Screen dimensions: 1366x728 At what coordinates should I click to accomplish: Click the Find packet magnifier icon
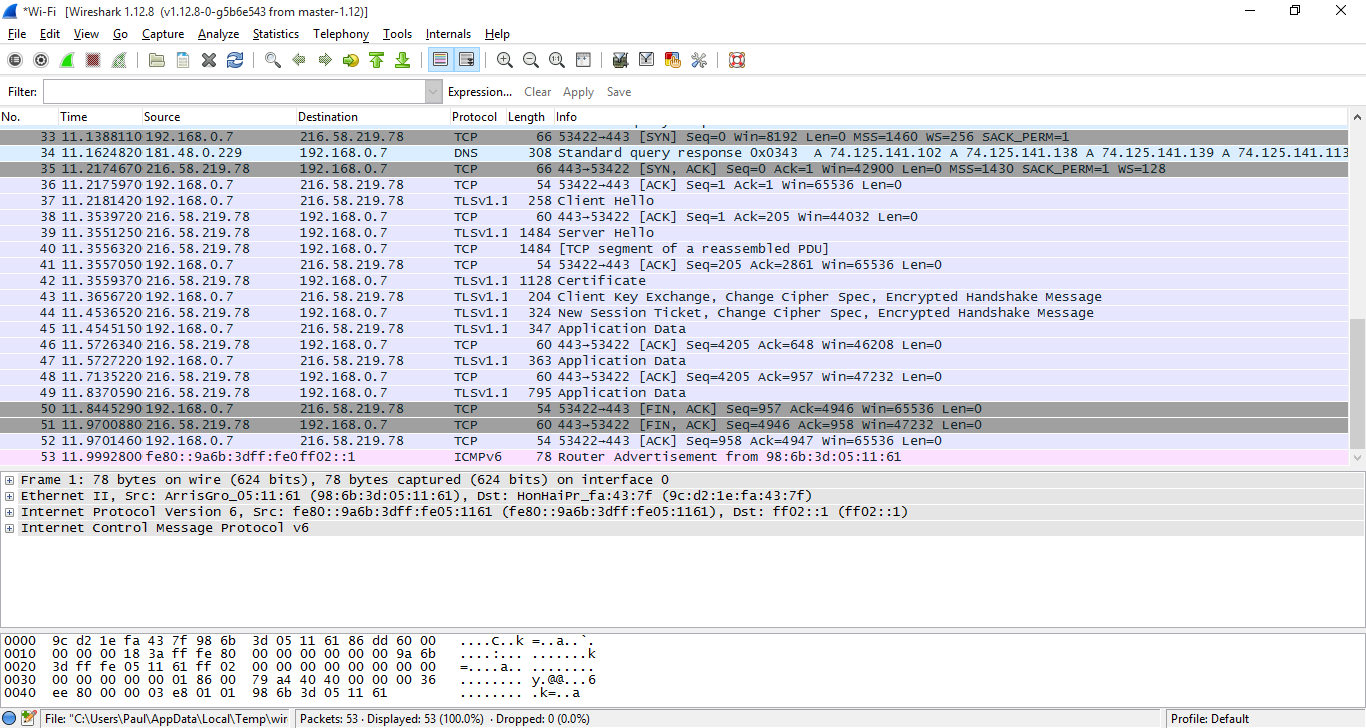tap(273, 60)
